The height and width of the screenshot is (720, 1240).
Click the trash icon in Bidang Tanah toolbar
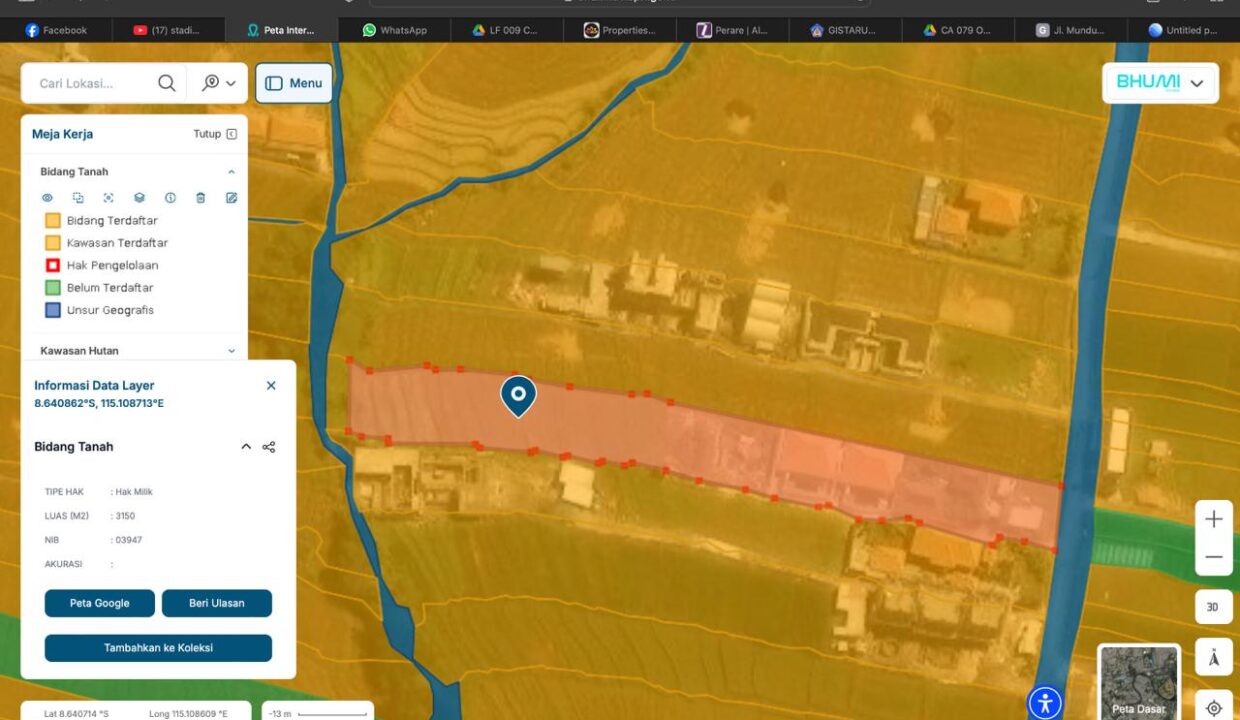point(201,198)
